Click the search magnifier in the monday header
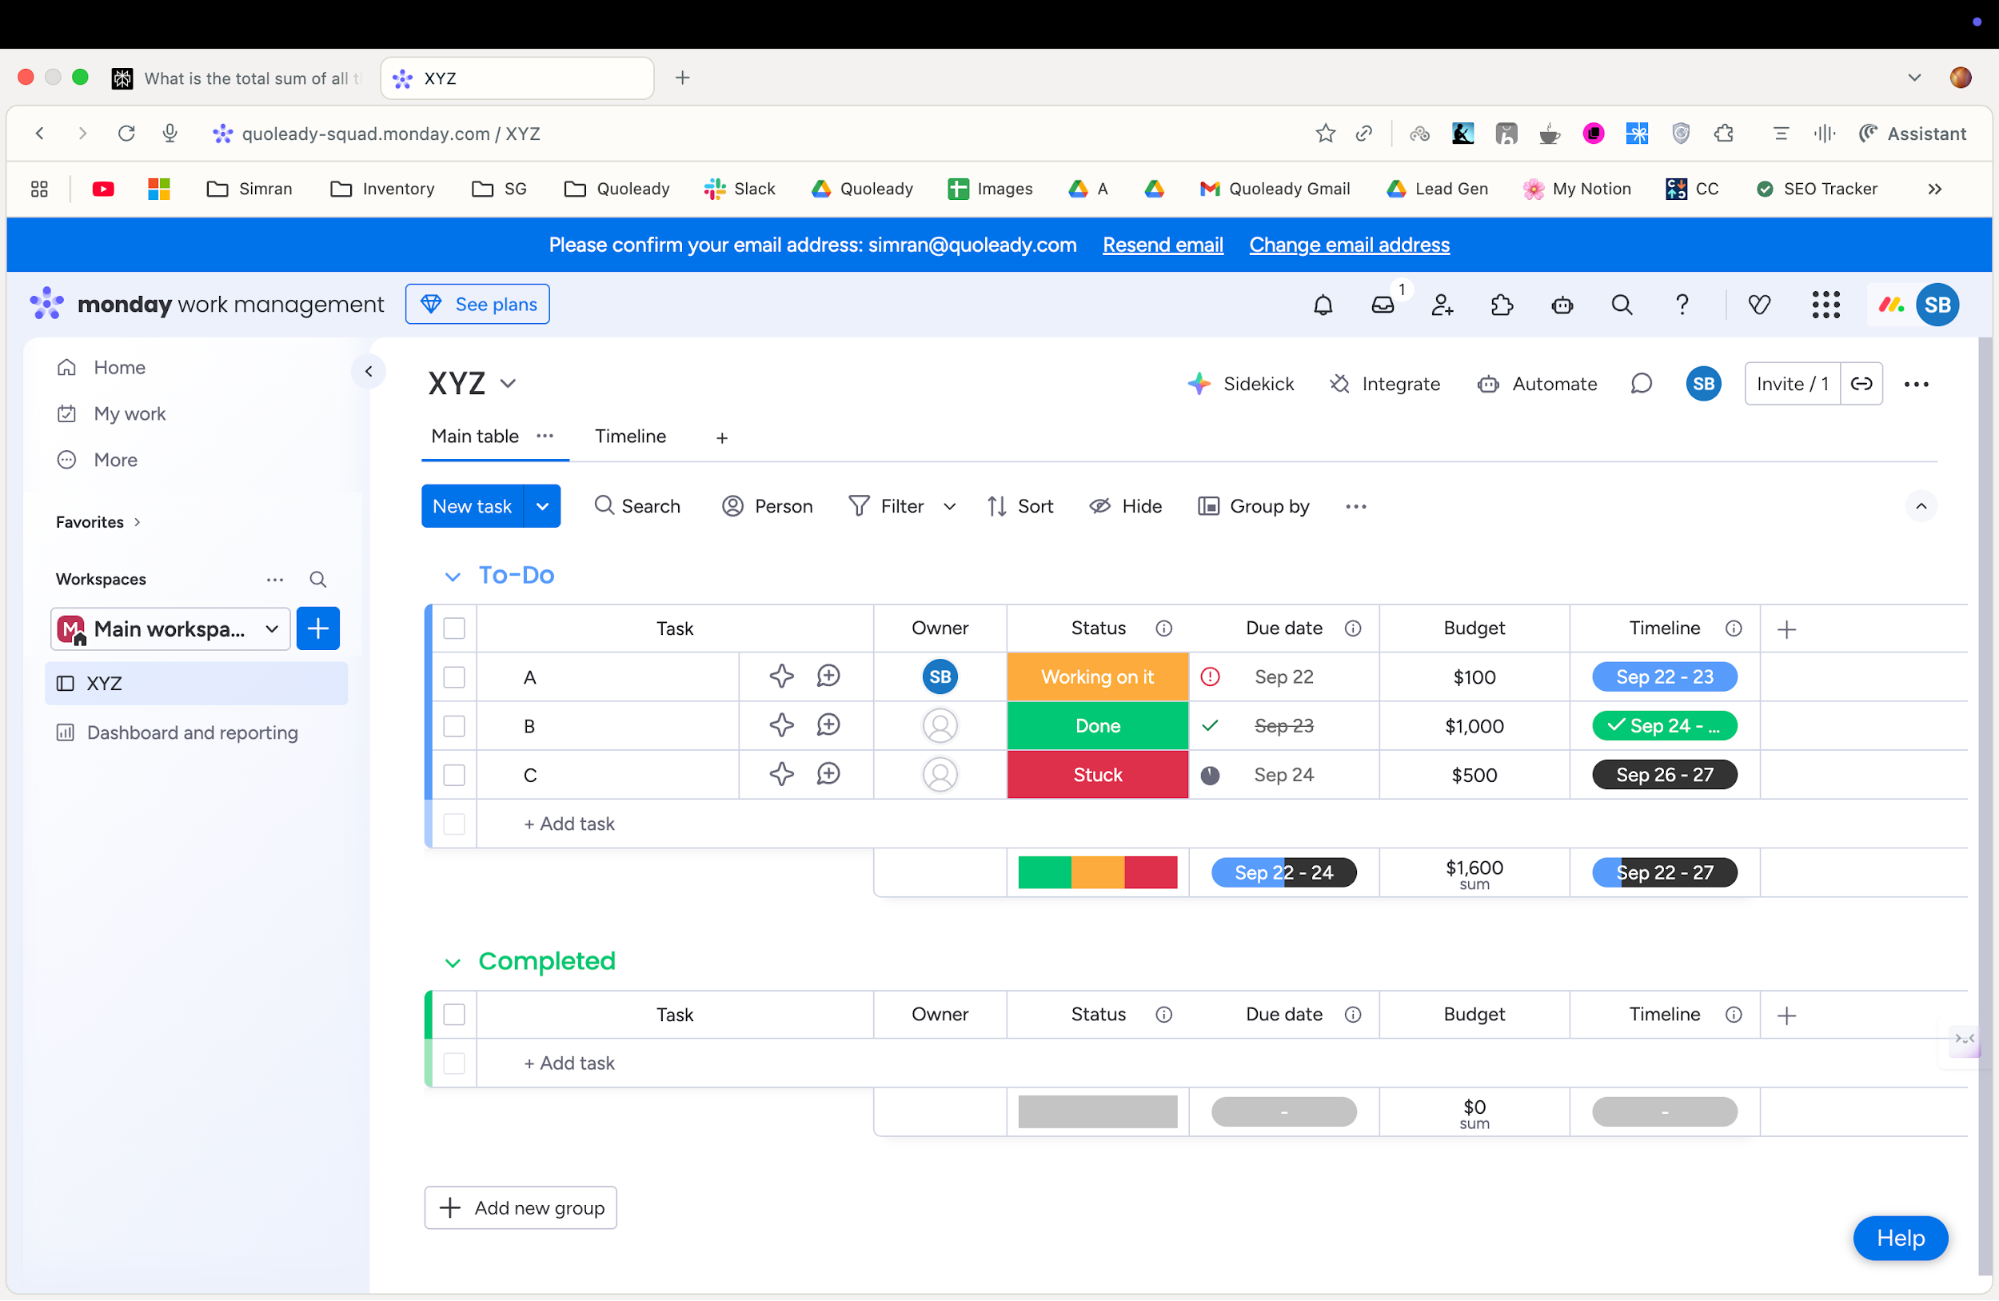 pos(1622,305)
